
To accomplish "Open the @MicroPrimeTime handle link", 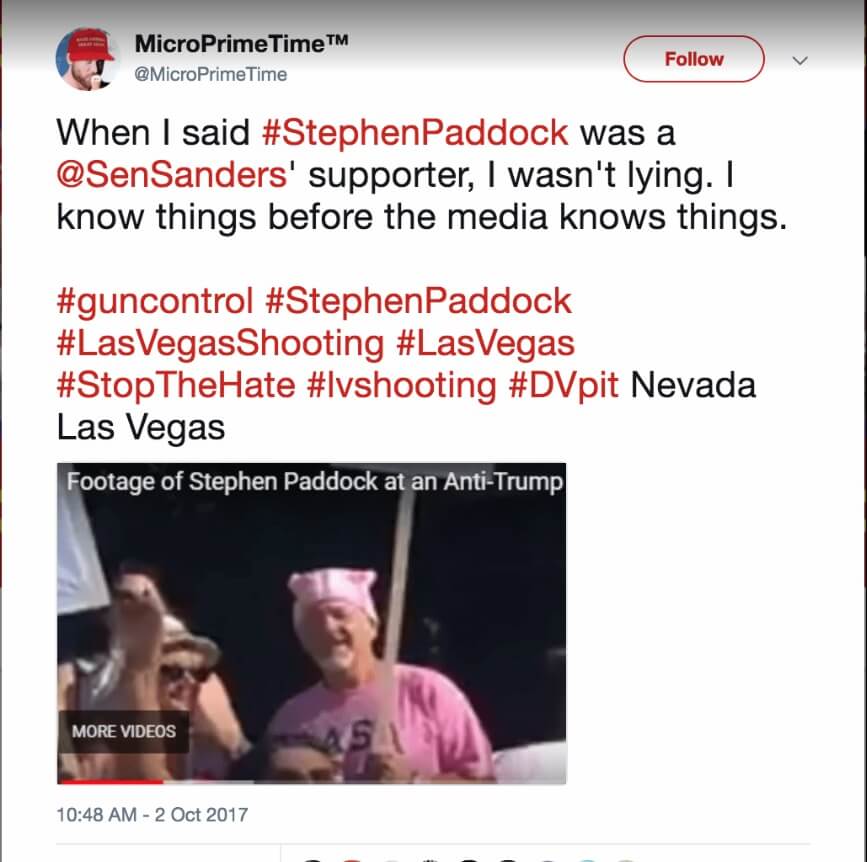I will (x=211, y=75).
